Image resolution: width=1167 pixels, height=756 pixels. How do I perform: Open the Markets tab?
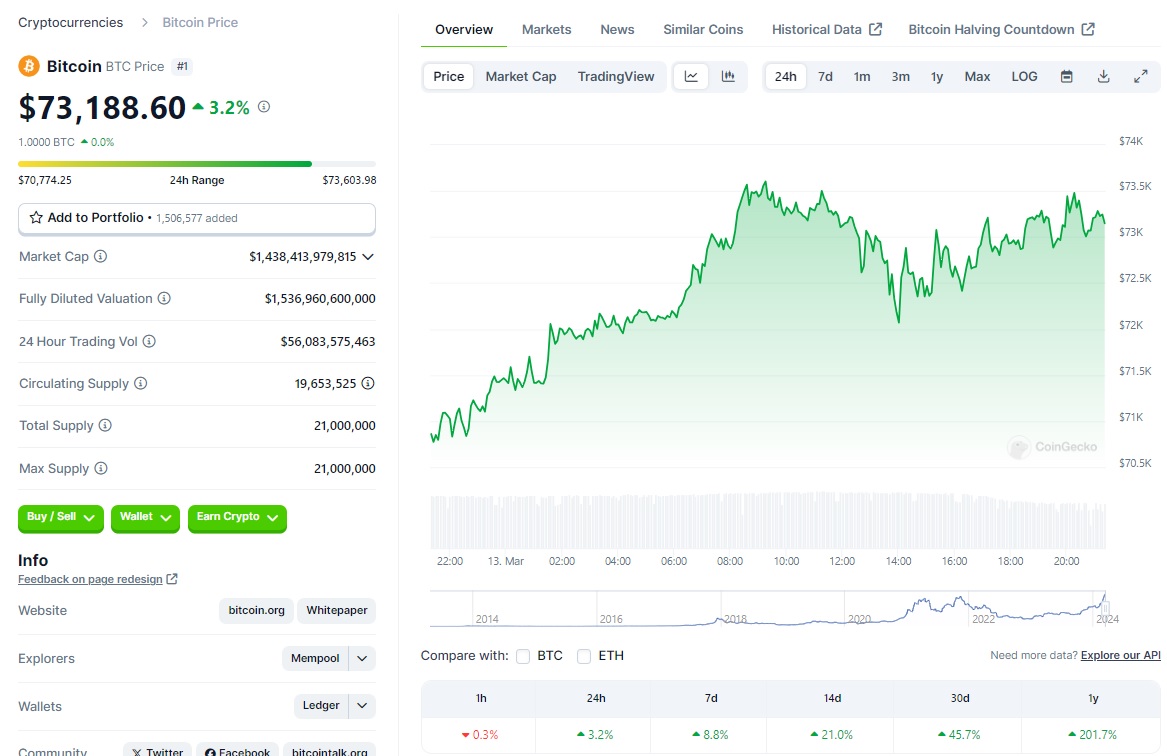[546, 30]
